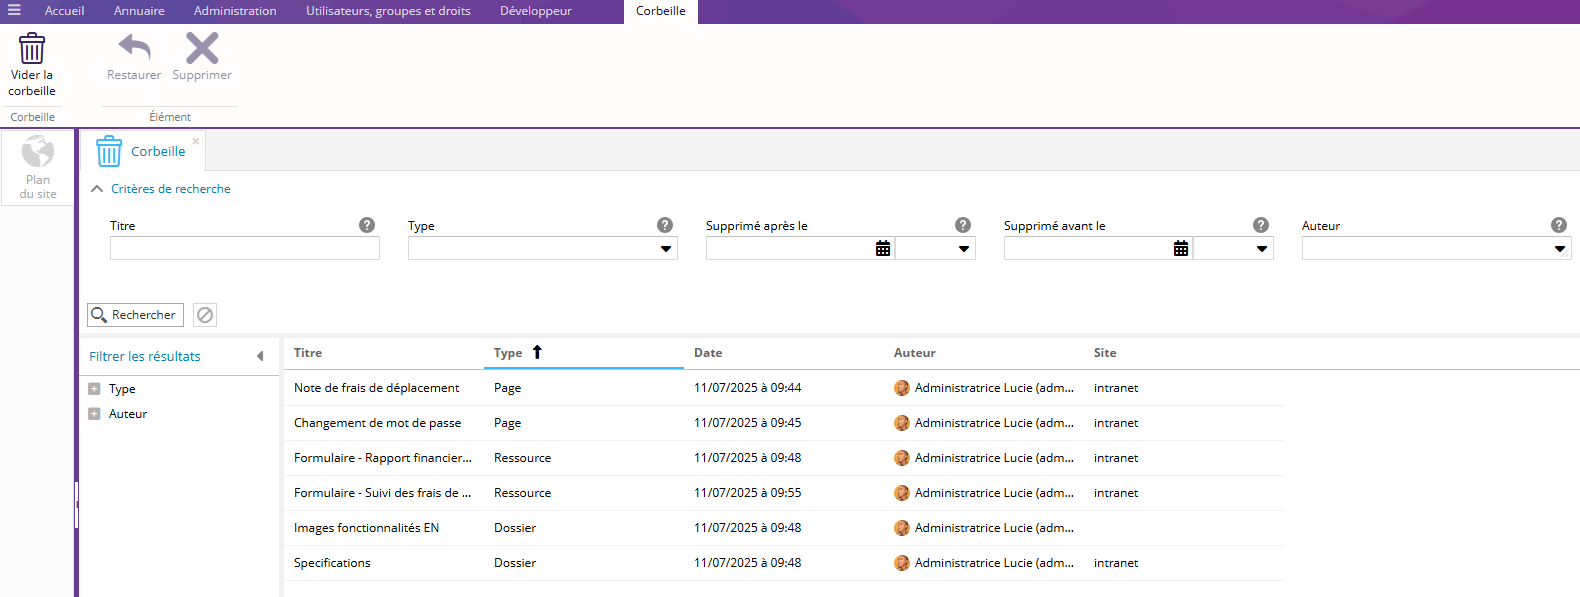1580x597 pixels.
Task: Sort by the Titre column header
Action: [384, 353]
